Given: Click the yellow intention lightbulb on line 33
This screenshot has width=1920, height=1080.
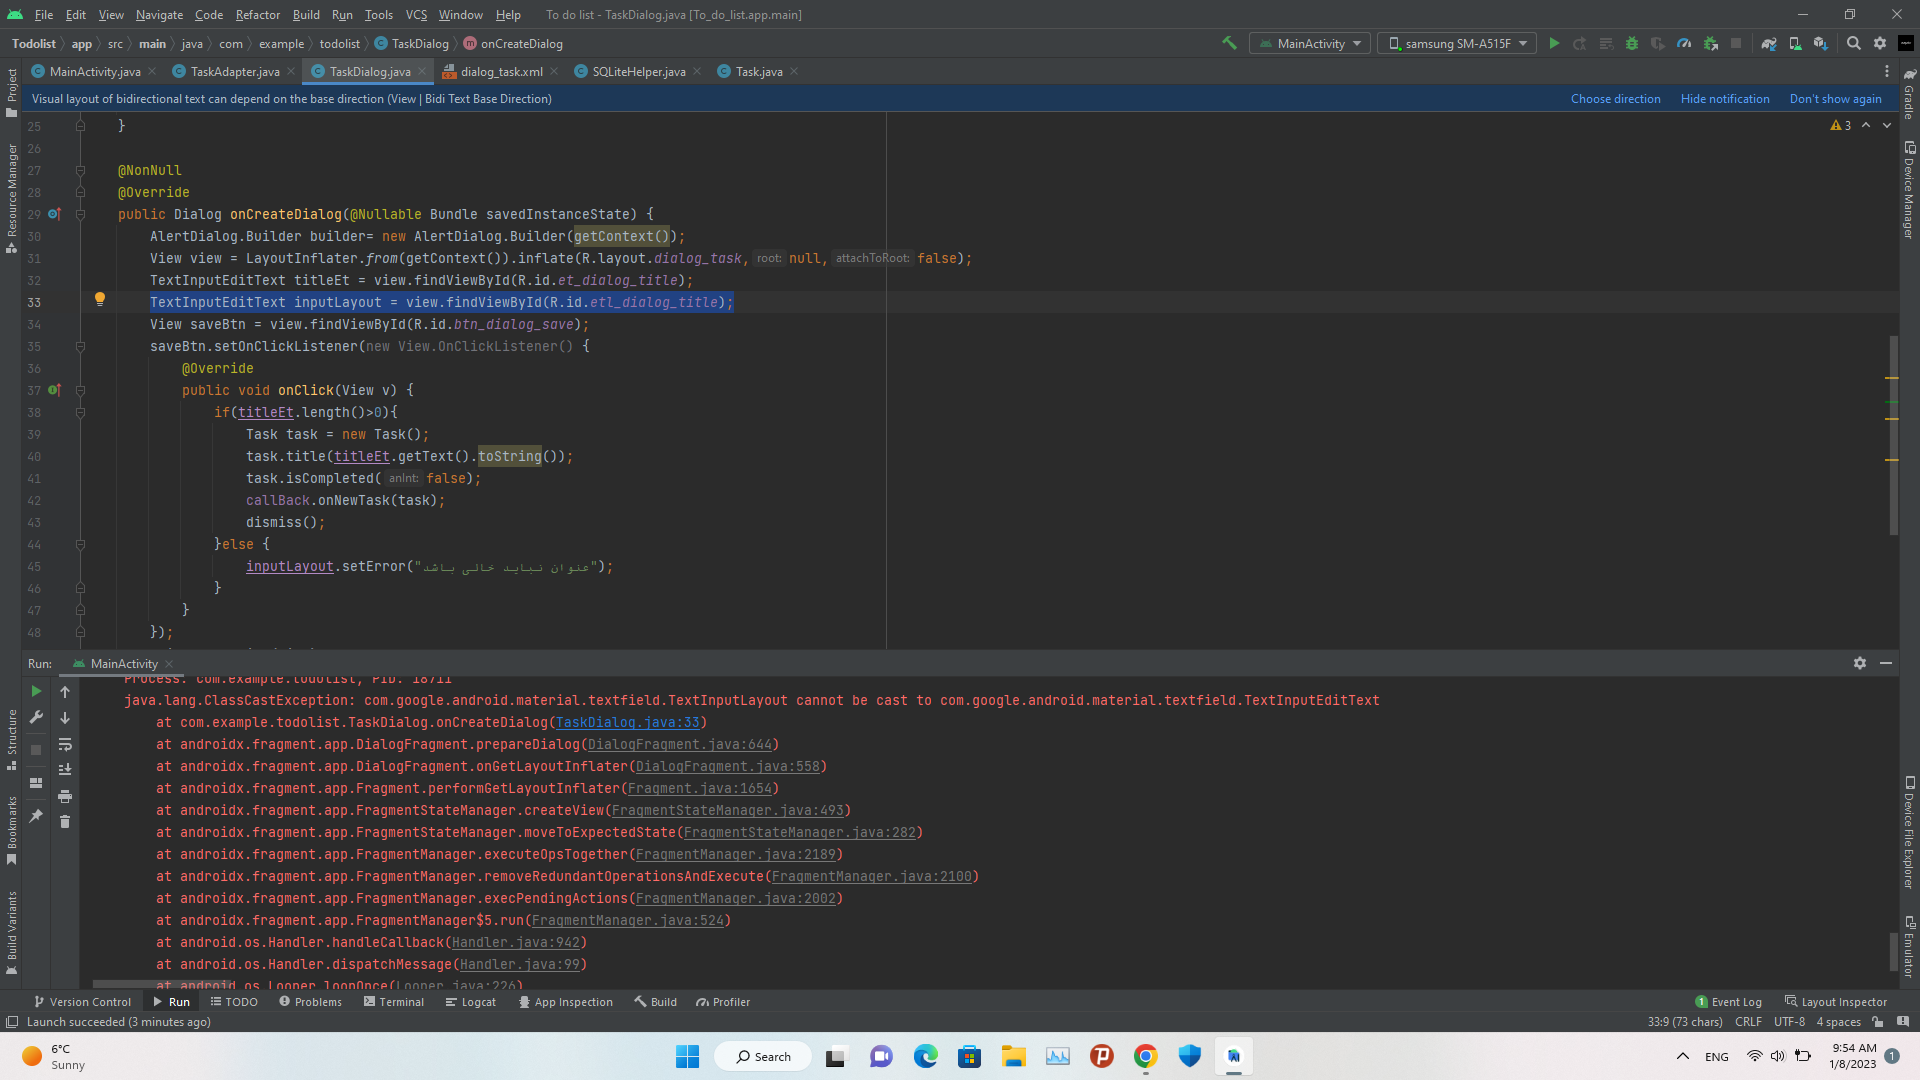Looking at the screenshot, I should coord(100,299).
